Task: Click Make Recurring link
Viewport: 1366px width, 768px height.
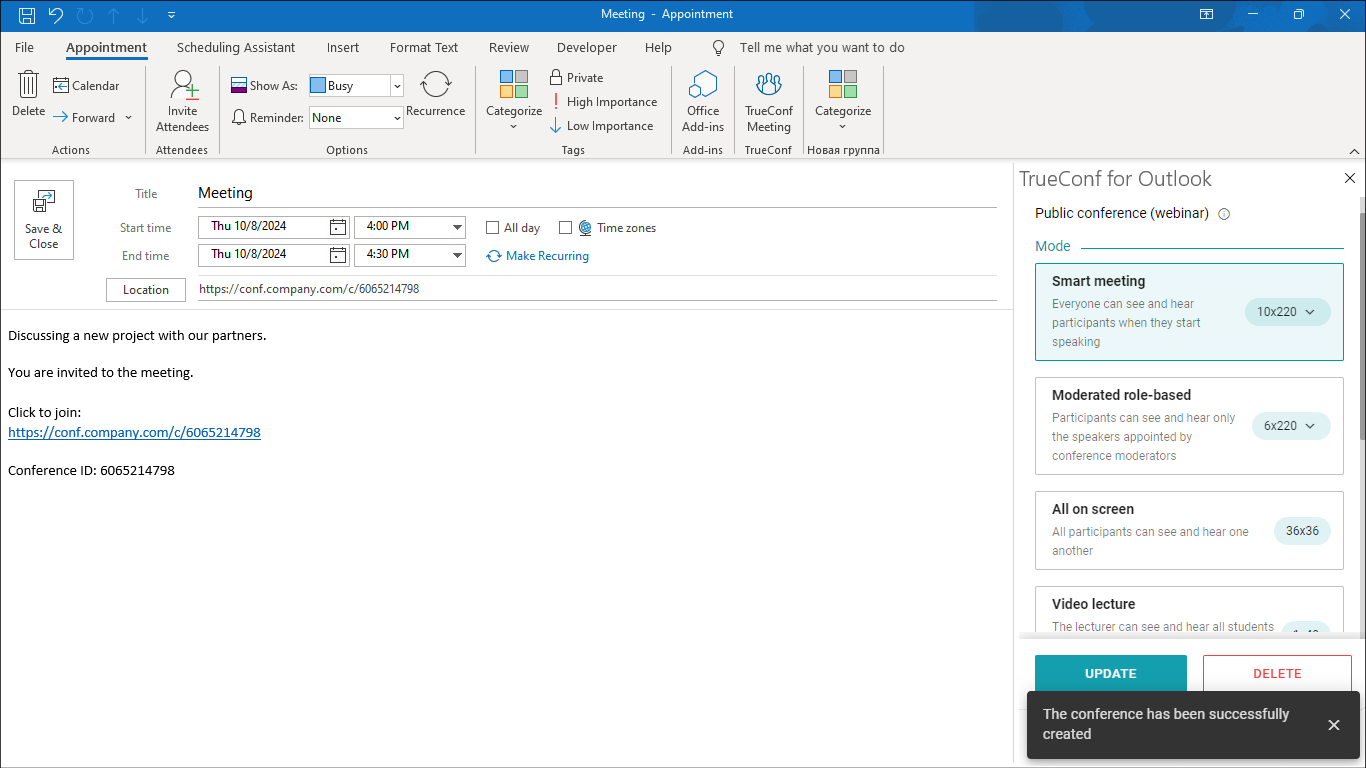Action: point(537,256)
